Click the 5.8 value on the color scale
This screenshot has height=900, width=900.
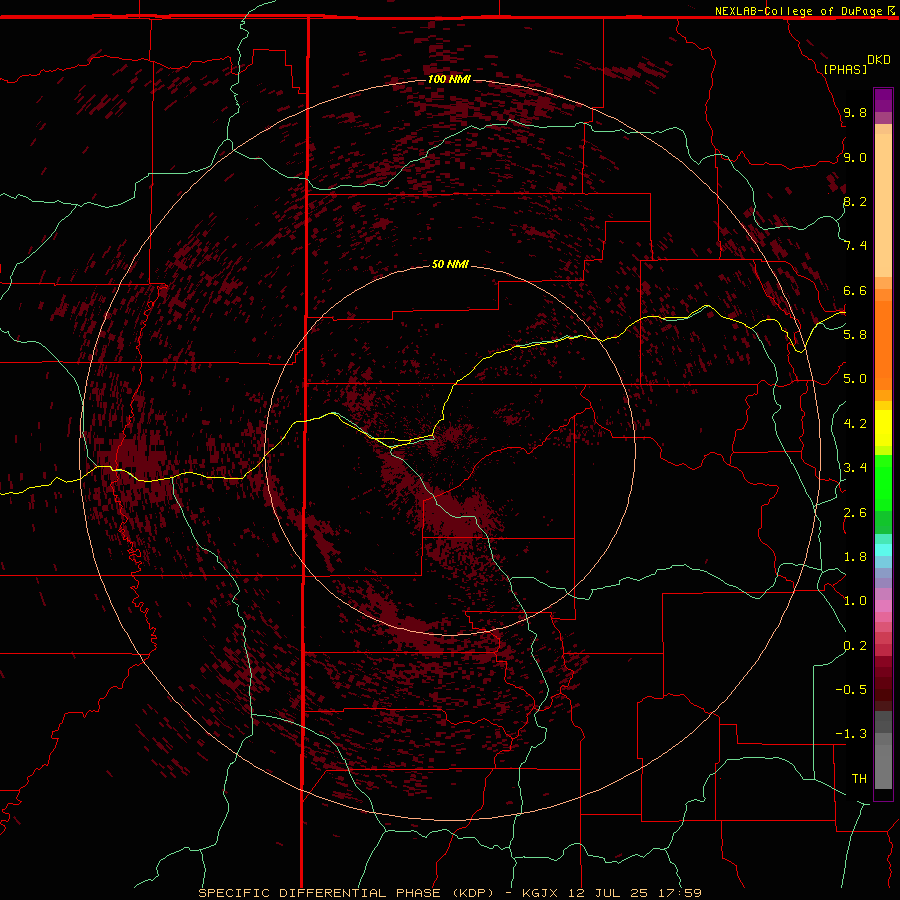click(855, 334)
